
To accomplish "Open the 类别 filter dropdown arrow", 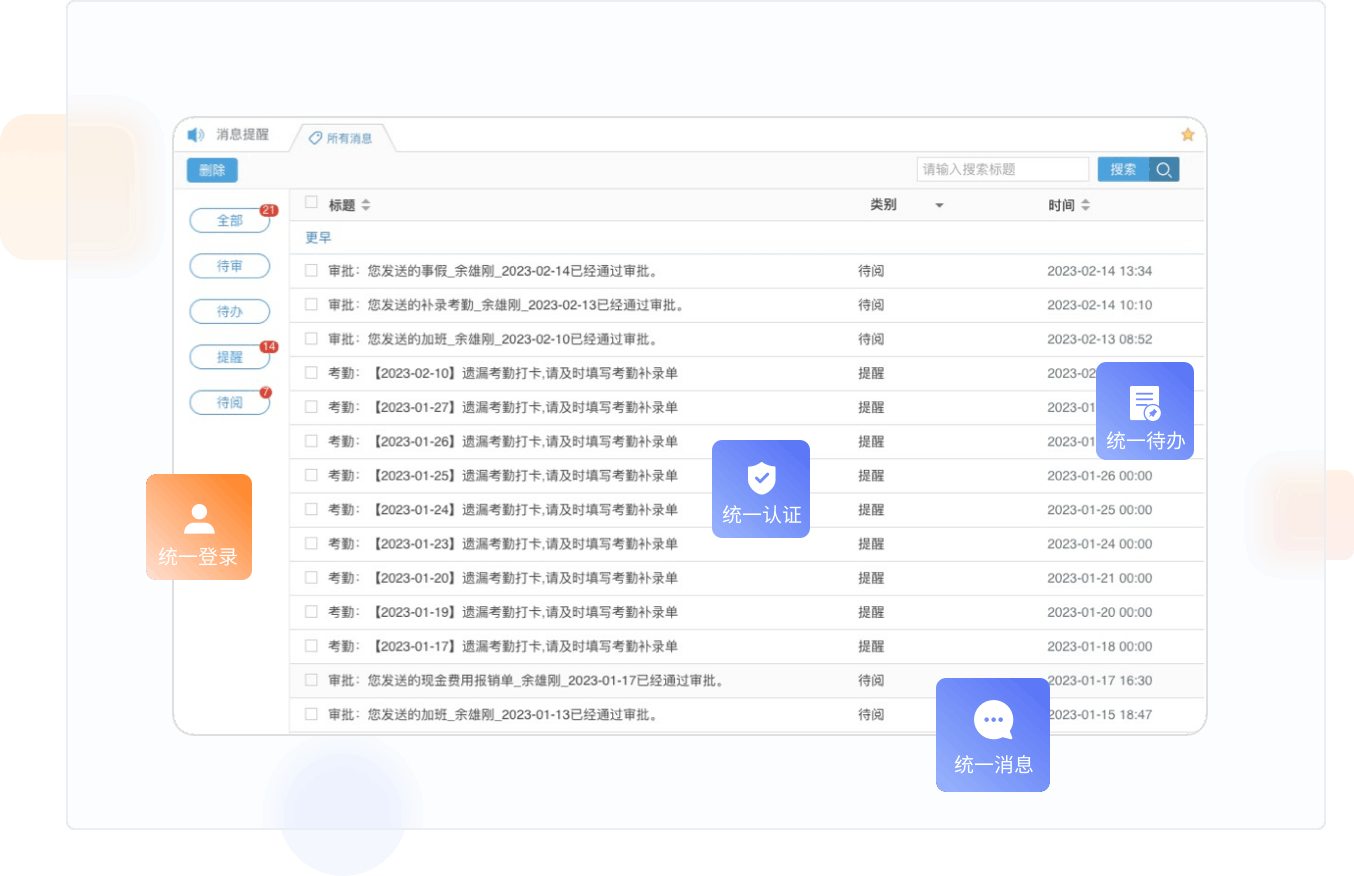I will (939, 206).
